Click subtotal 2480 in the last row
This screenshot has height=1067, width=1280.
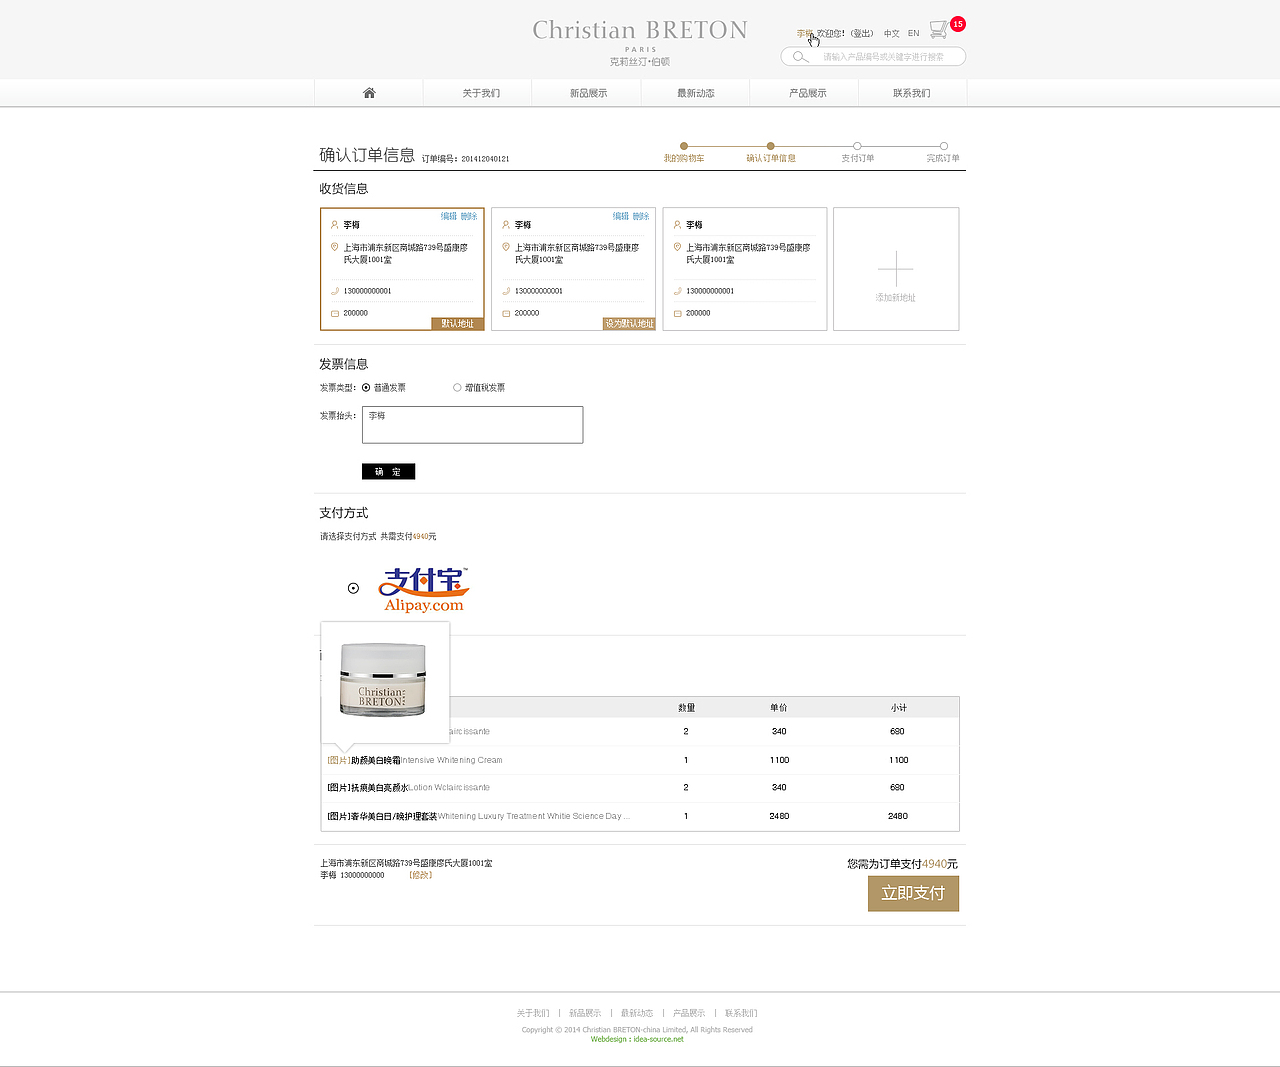(898, 816)
